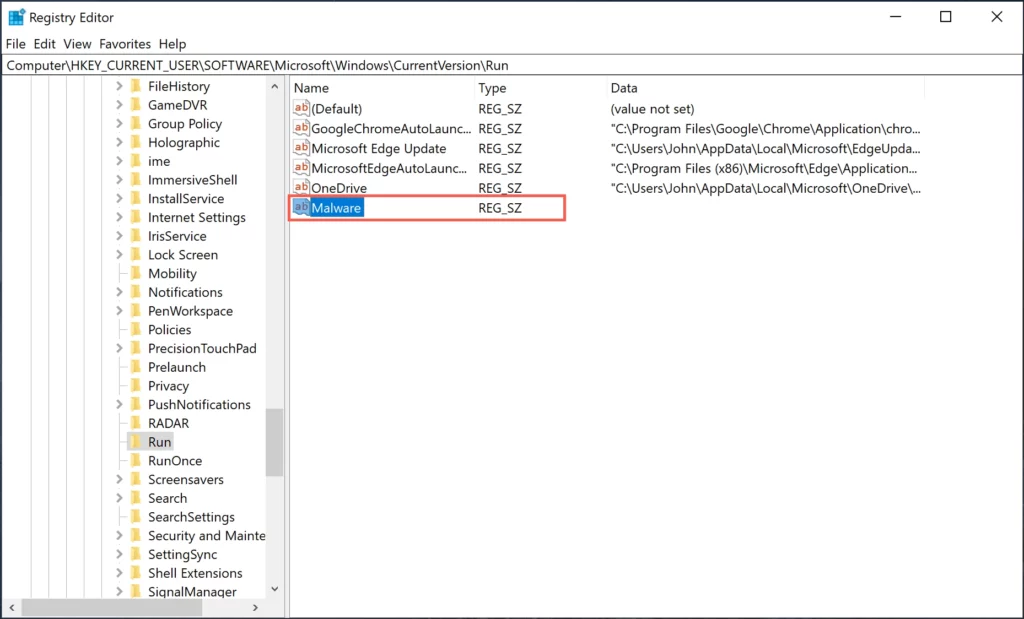Select the Malware registry value

(x=335, y=208)
